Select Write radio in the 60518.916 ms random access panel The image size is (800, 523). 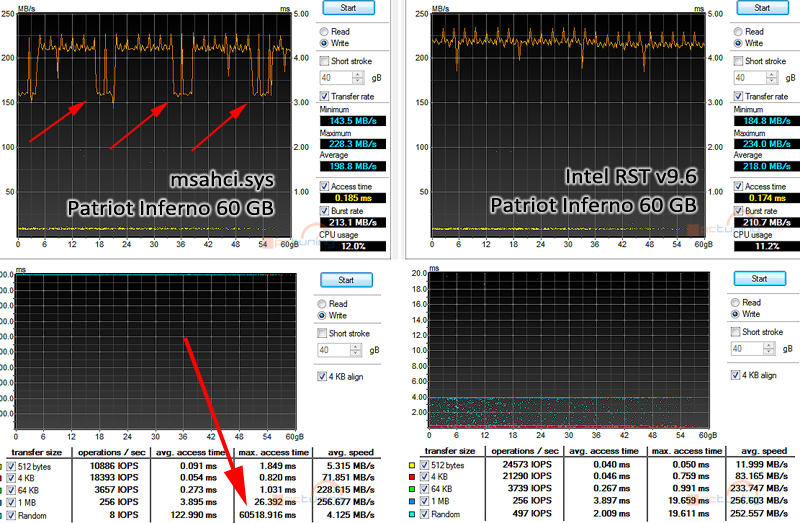pos(322,316)
